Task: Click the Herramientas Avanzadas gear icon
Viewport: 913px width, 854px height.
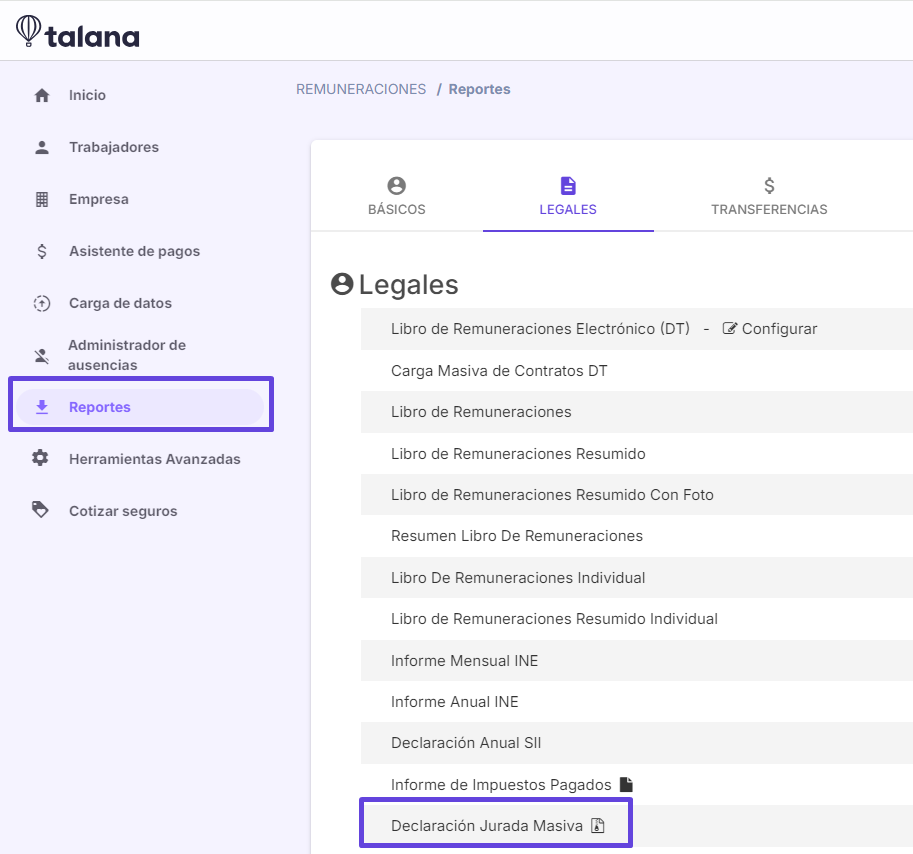Action: pyautogui.click(x=41, y=459)
